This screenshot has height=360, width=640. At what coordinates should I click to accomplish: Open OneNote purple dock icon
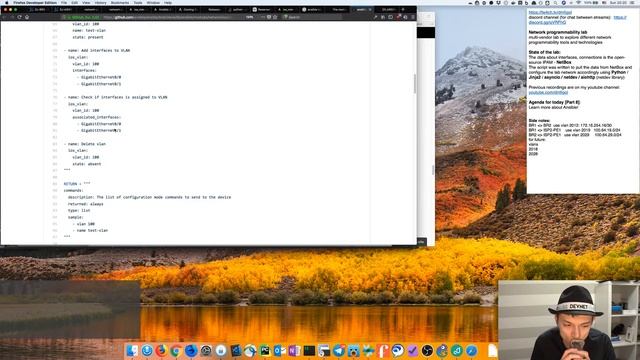[x=294, y=351]
